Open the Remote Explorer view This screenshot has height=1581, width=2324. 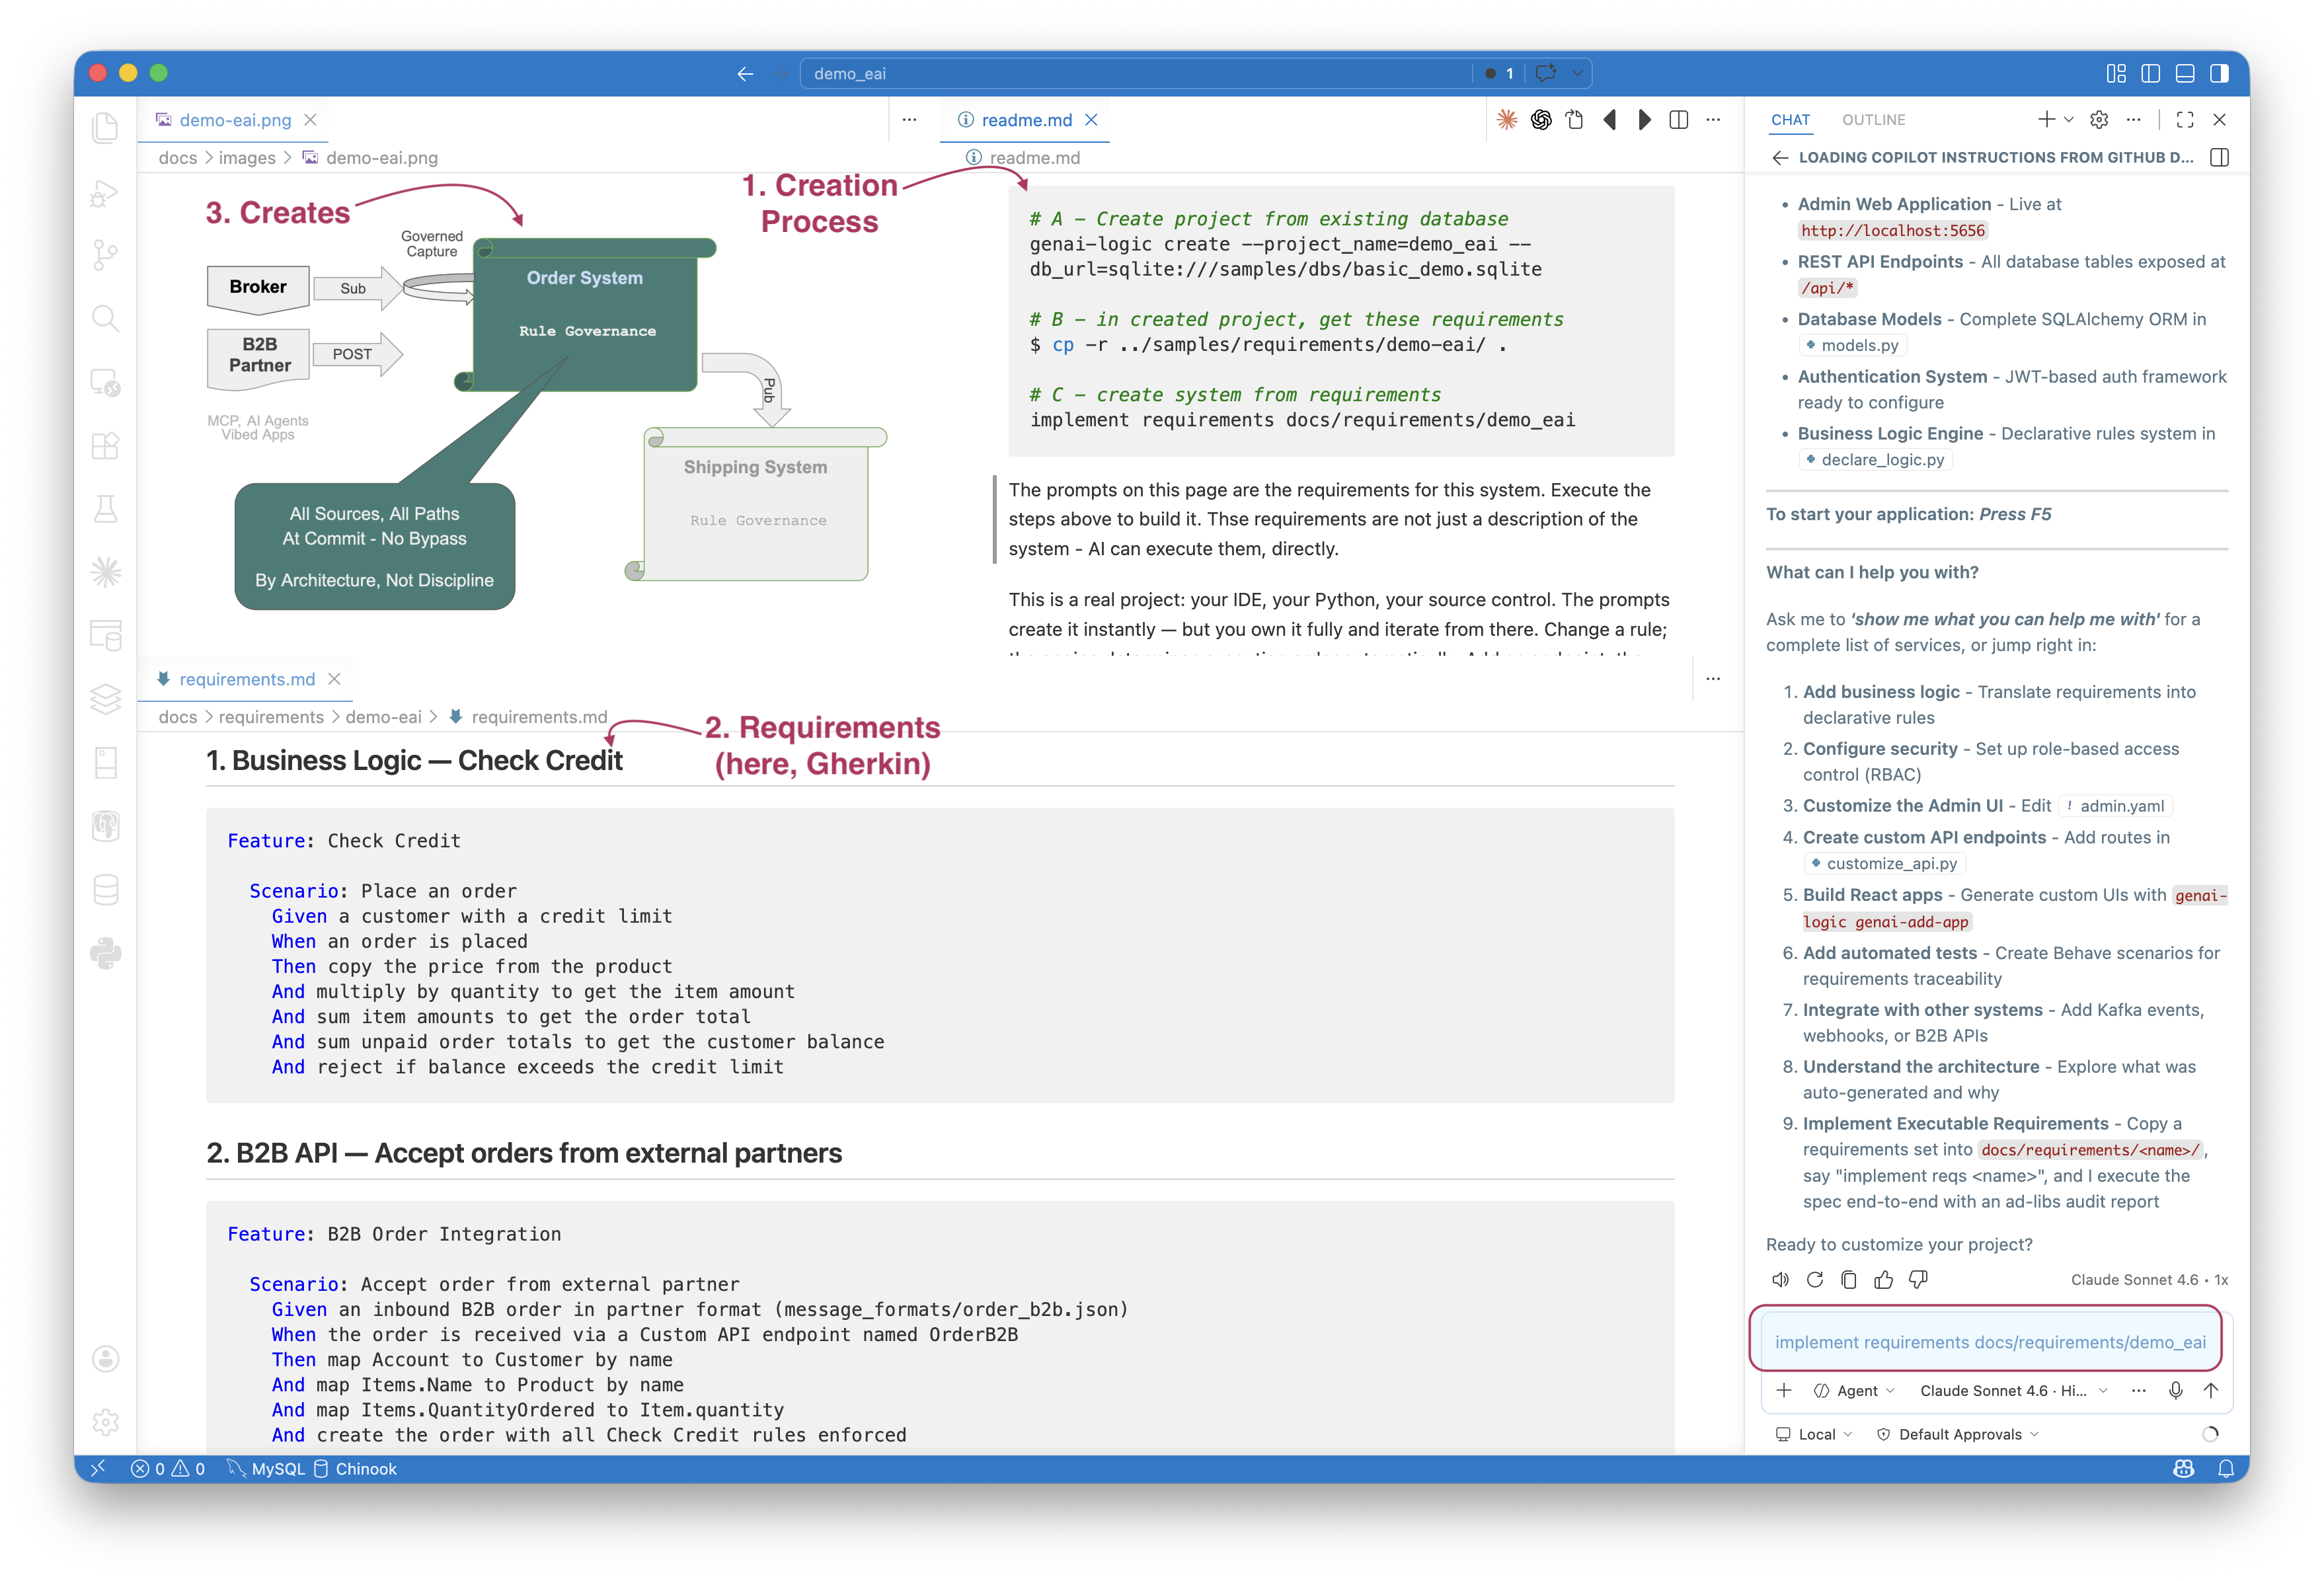105,382
